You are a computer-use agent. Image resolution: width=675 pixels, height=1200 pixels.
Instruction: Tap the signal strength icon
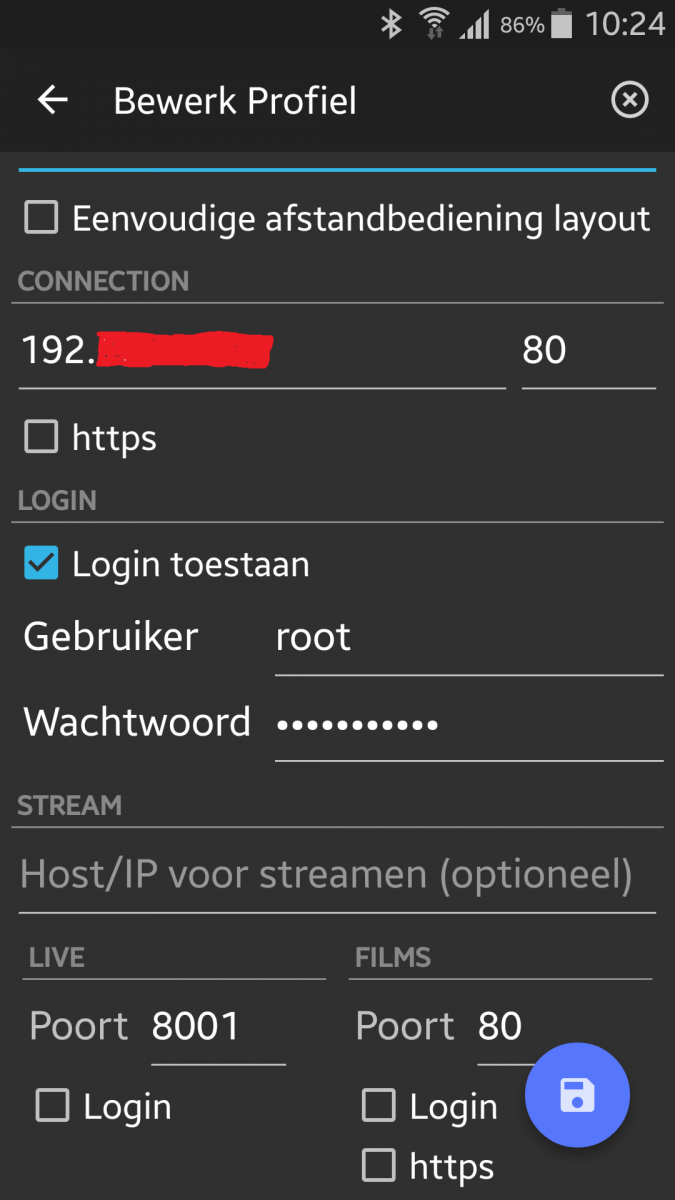475,23
